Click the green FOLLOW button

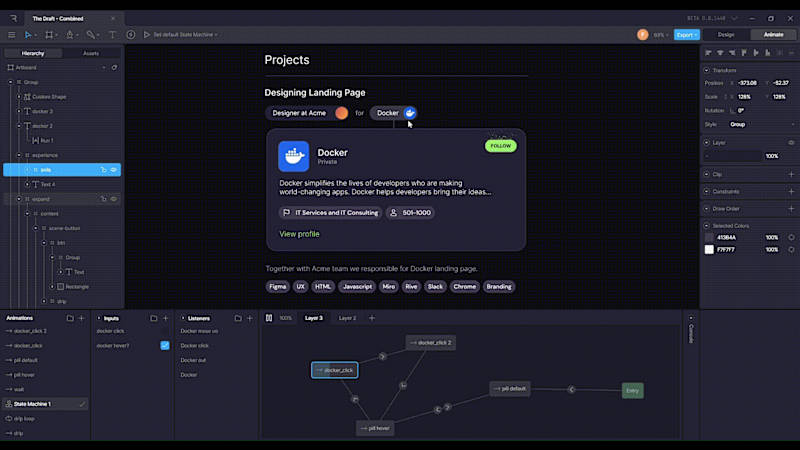point(501,146)
